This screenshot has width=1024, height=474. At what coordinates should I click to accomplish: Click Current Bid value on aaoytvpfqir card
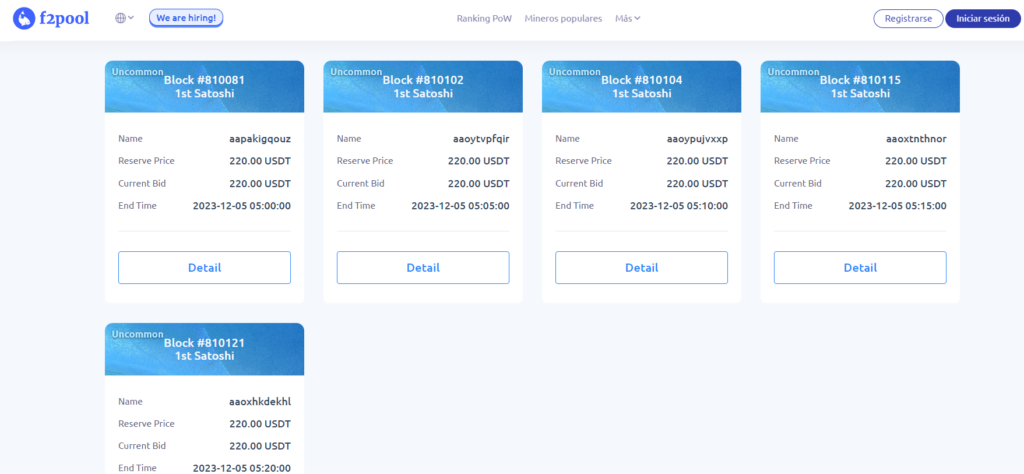(x=479, y=183)
